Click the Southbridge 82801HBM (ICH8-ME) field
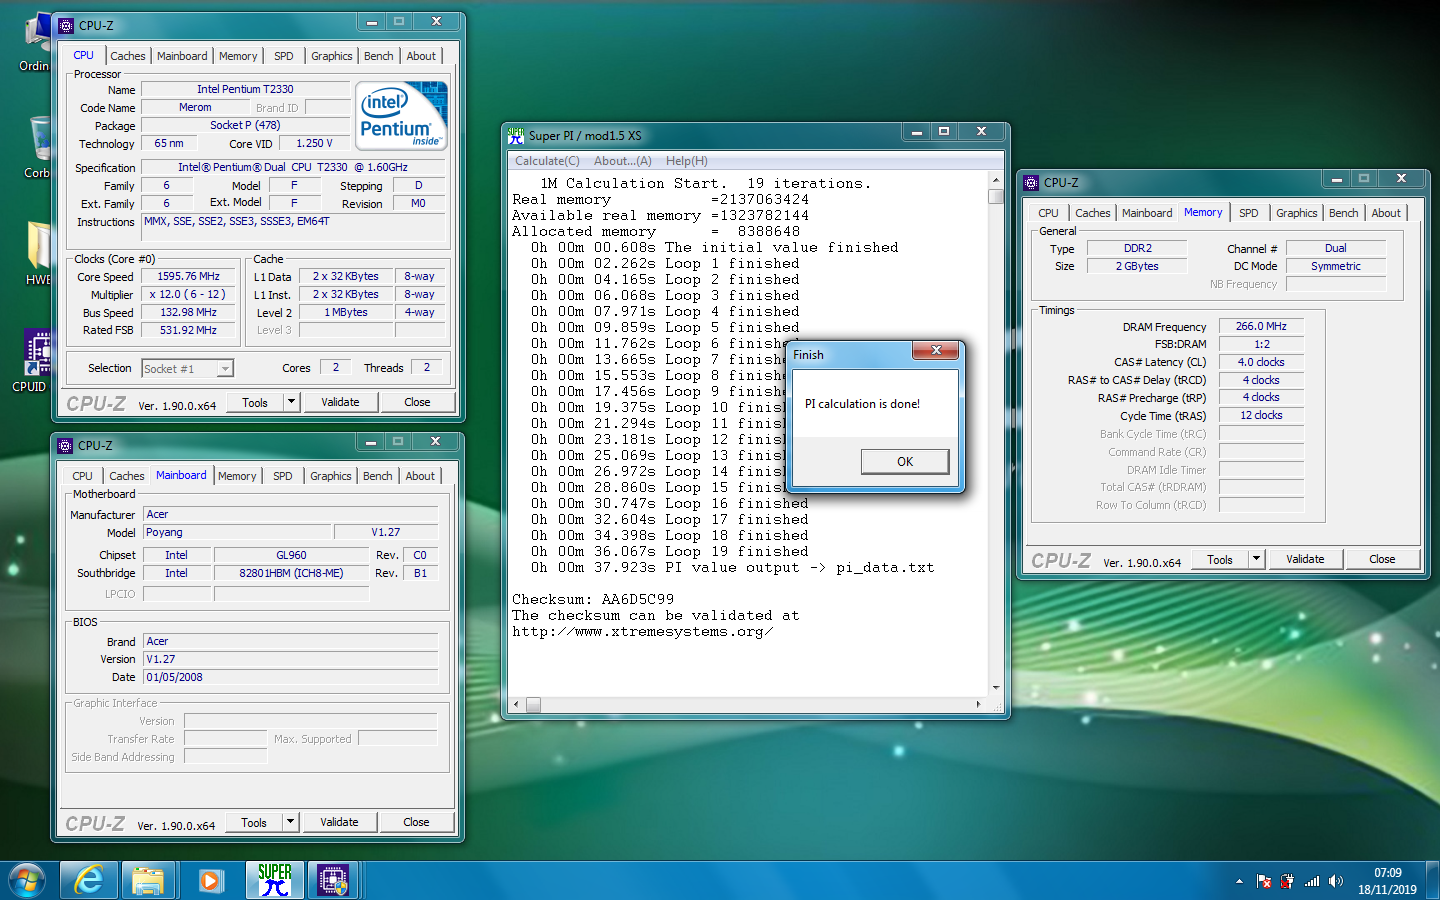This screenshot has width=1440, height=900. tap(291, 573)
